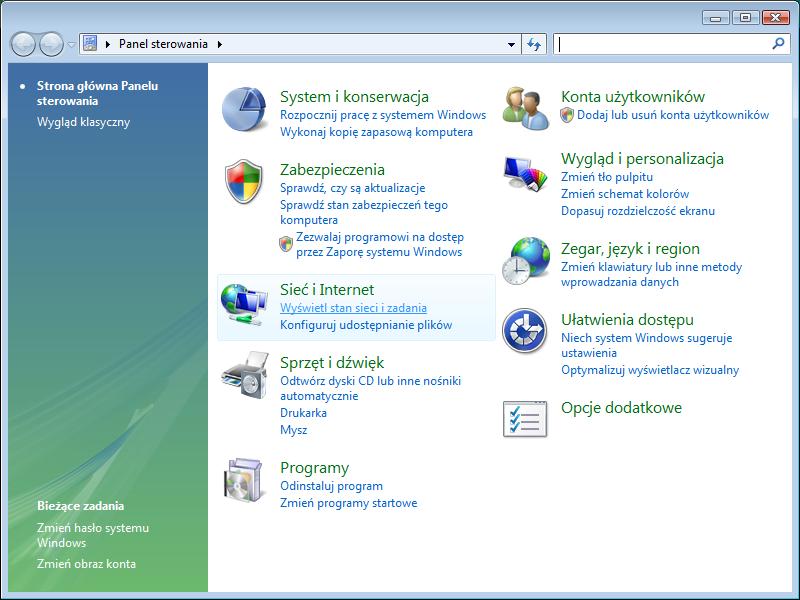Click the Zabezpieczenia shield icon
The height and width of the screenshot is (600, 800).
tap(244, 182)
